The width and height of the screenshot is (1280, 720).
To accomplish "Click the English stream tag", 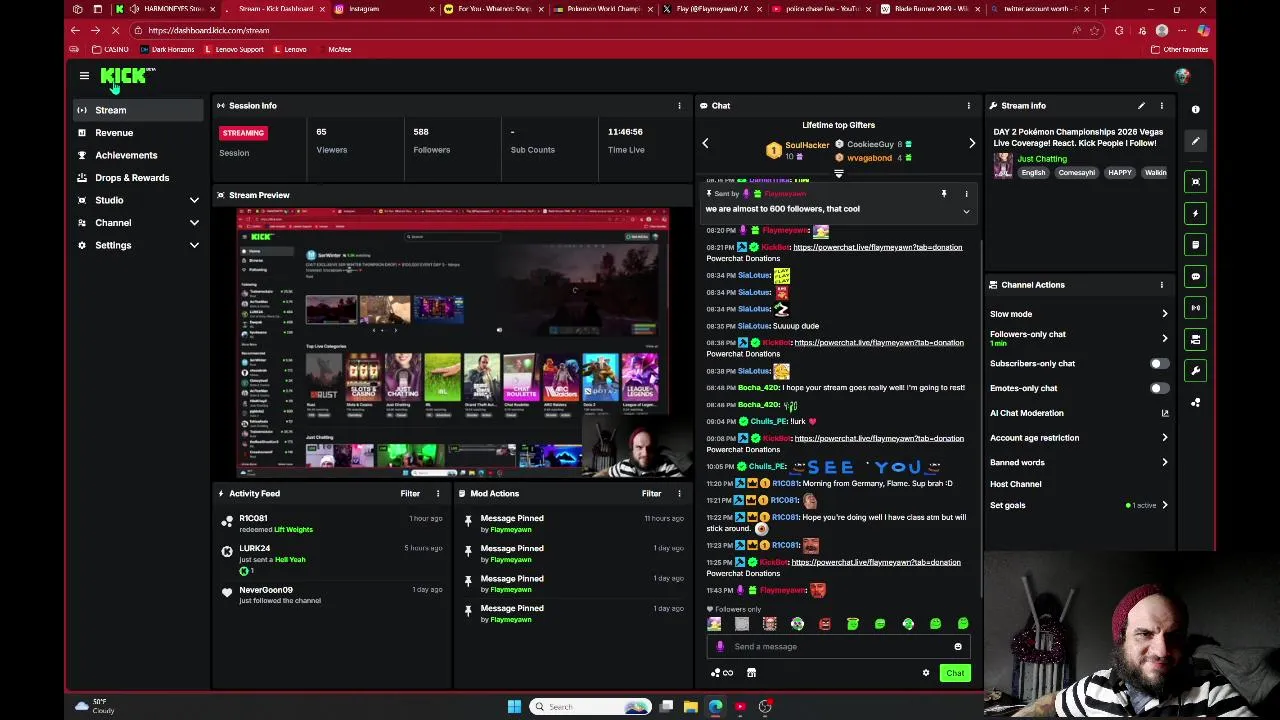I will coord(1033,173).
